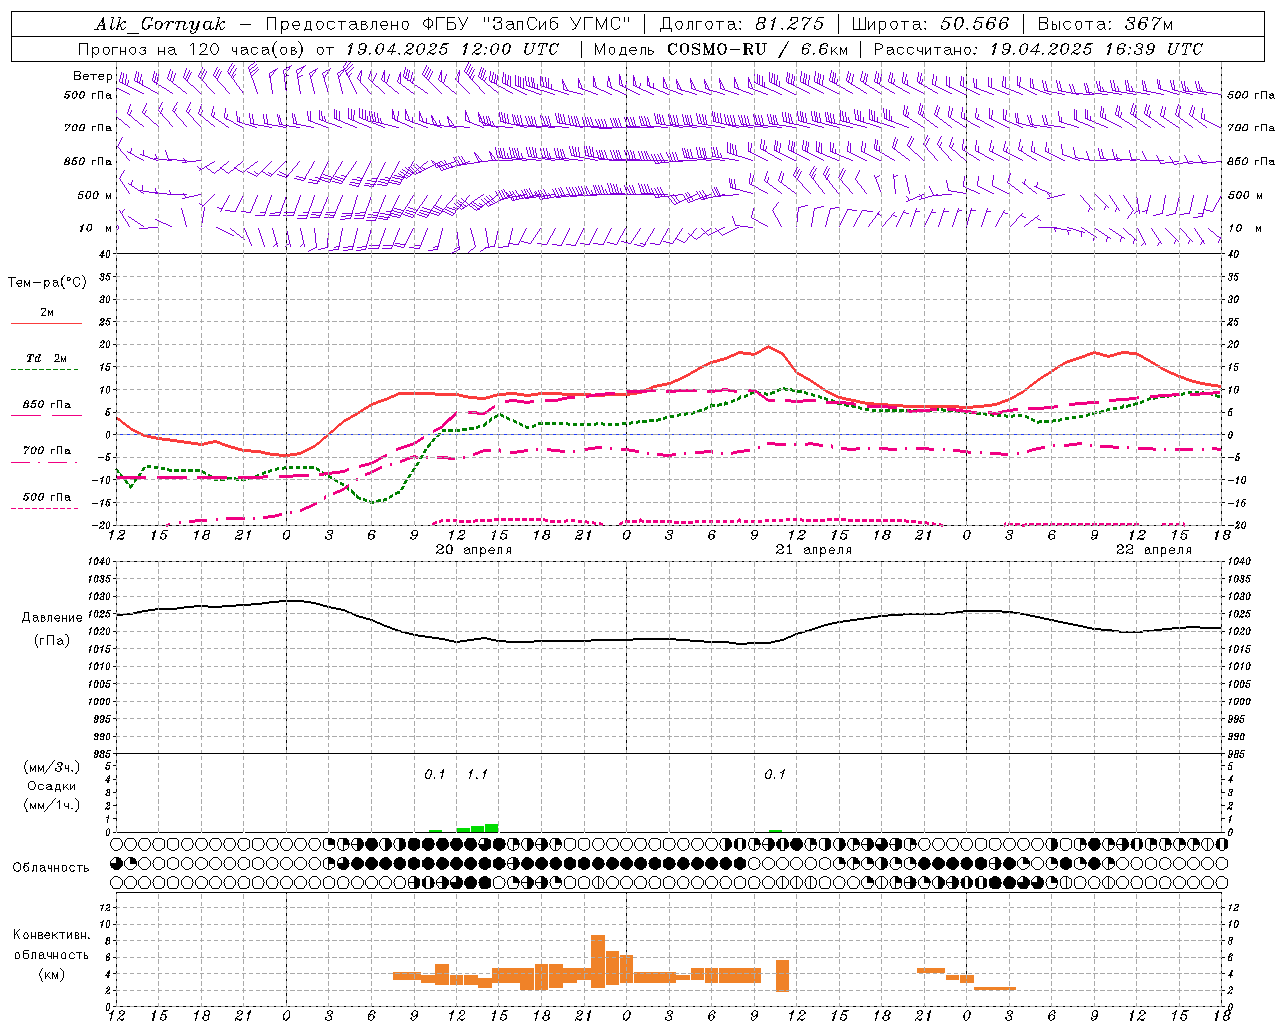Image resolution: width=1280 pixels, height=1024 pixels.
Task: Click the tallest green precipitation bar
Action: pyautogui.click(x=491, y=828)
